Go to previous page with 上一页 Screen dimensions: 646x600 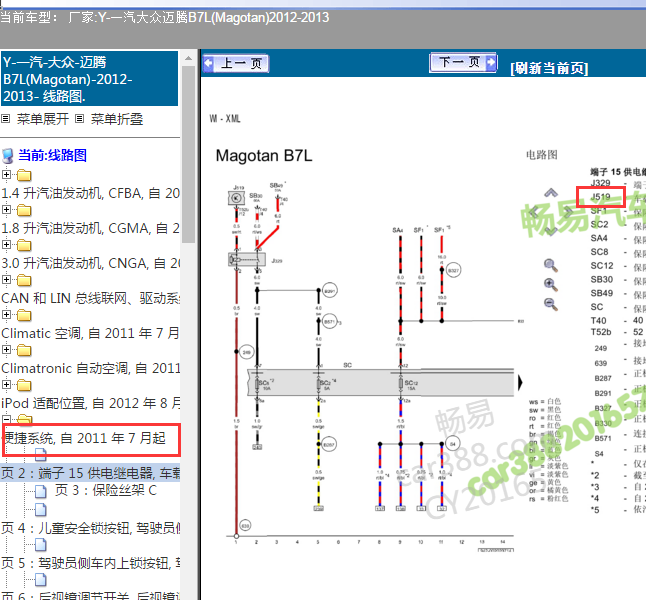click(236, 63)
